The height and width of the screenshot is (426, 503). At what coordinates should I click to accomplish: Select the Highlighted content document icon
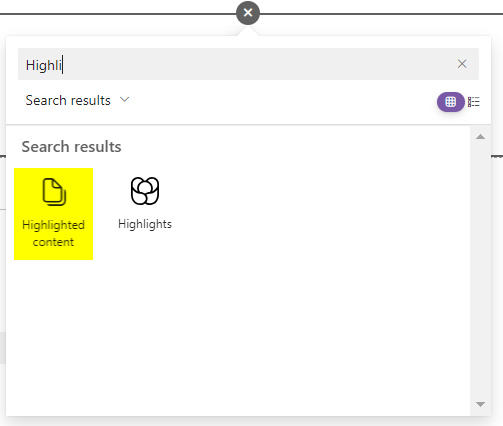coord(54,192)
